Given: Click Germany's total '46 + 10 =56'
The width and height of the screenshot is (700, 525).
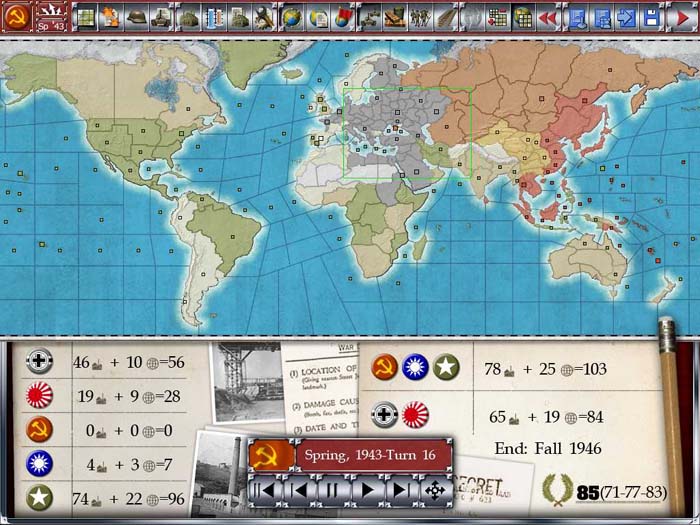Looking at the screenshot, I should (129, 362).
